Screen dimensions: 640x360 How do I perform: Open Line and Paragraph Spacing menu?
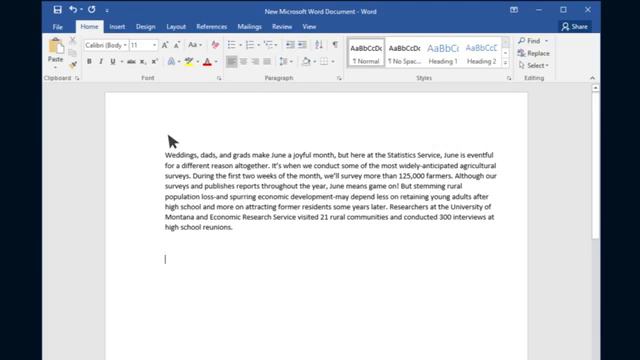tap(286, 62)
